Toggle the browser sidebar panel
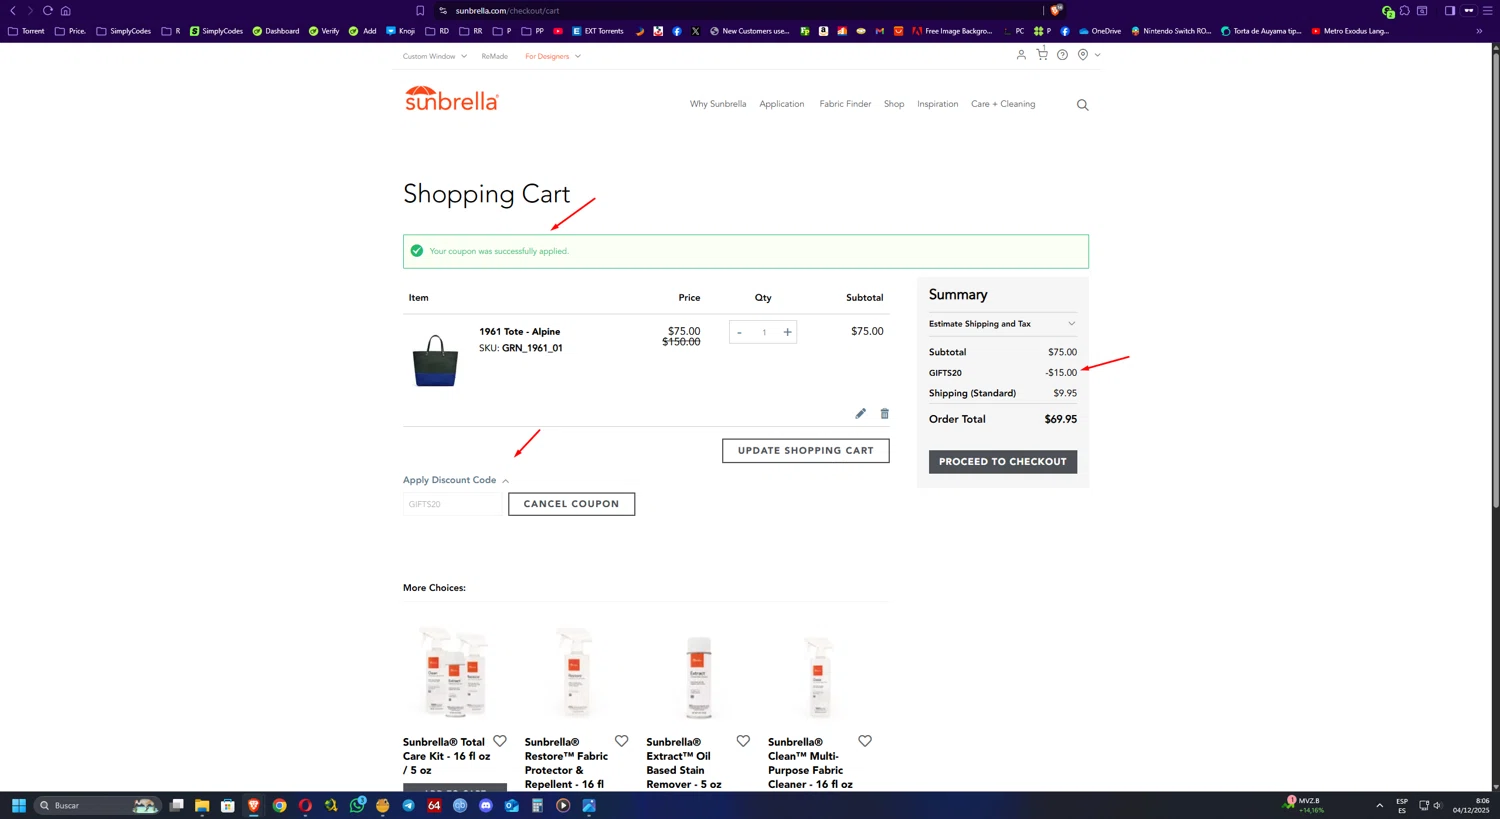This screenshot has width=1500, height=819. point(1449,10)
